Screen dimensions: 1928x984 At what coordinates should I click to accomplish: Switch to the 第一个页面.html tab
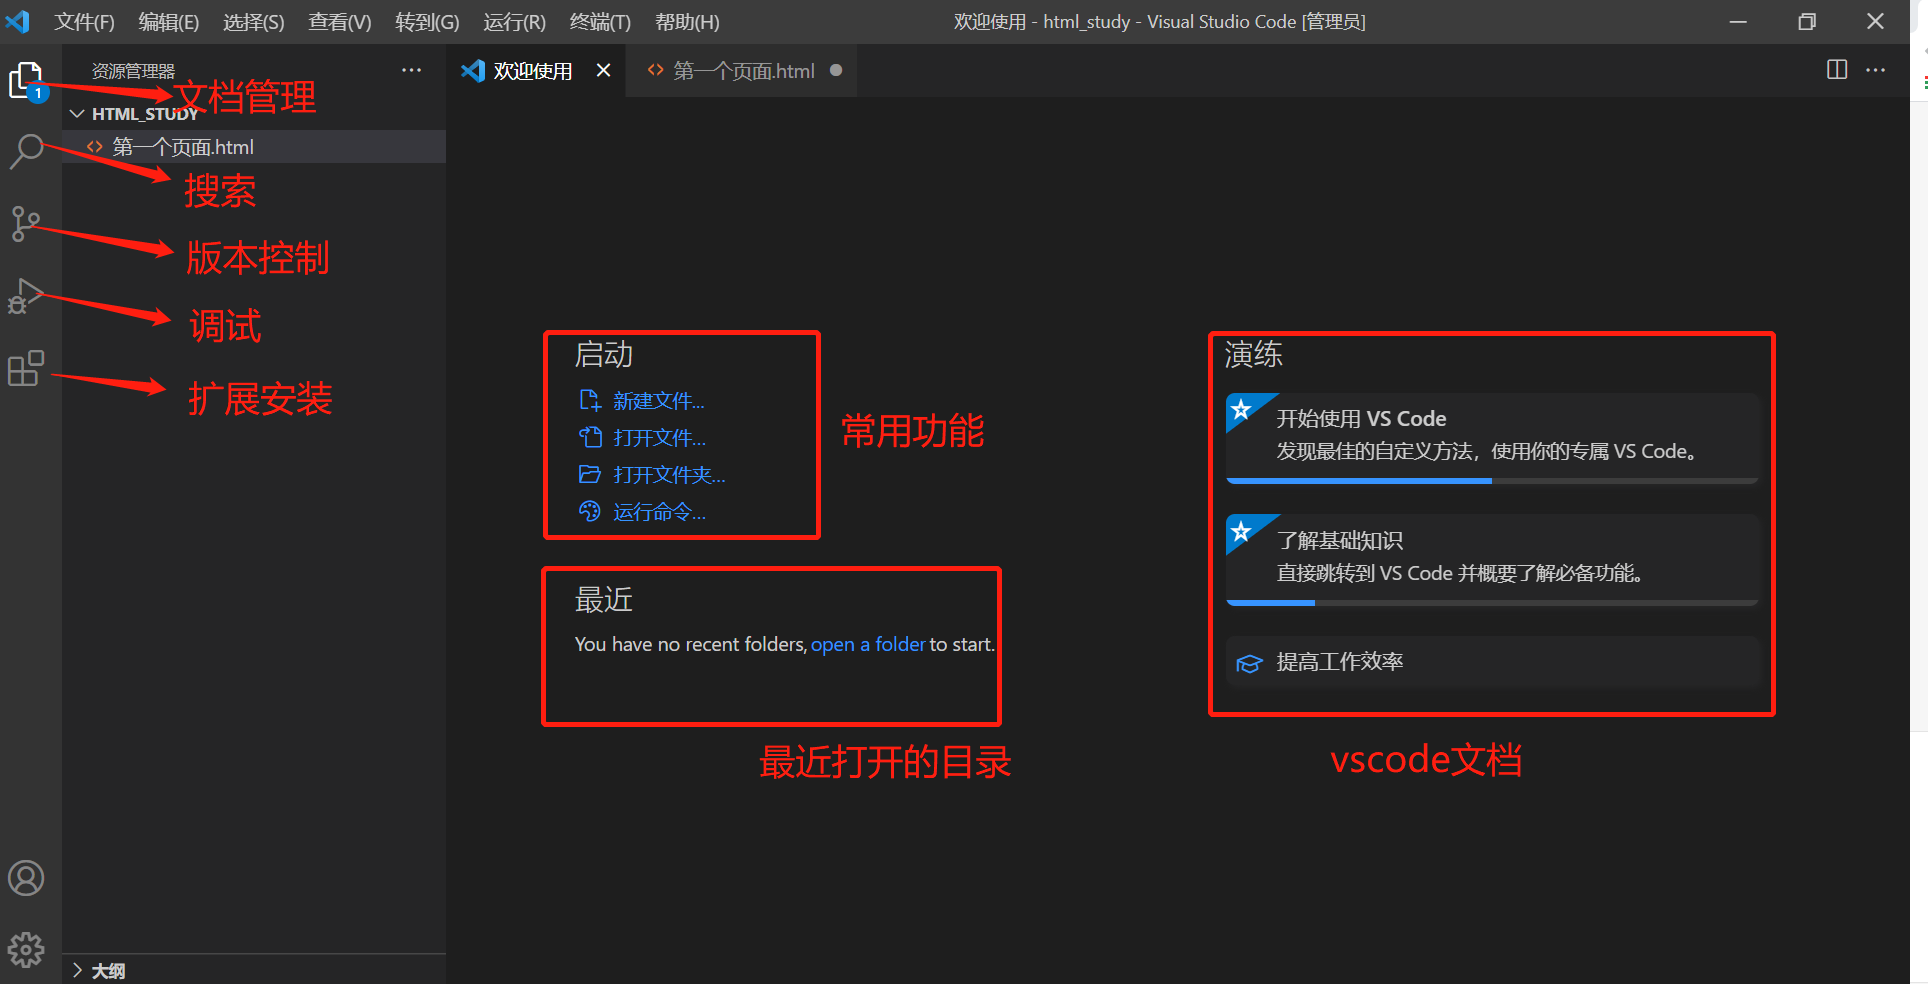[x=743, y=71]
